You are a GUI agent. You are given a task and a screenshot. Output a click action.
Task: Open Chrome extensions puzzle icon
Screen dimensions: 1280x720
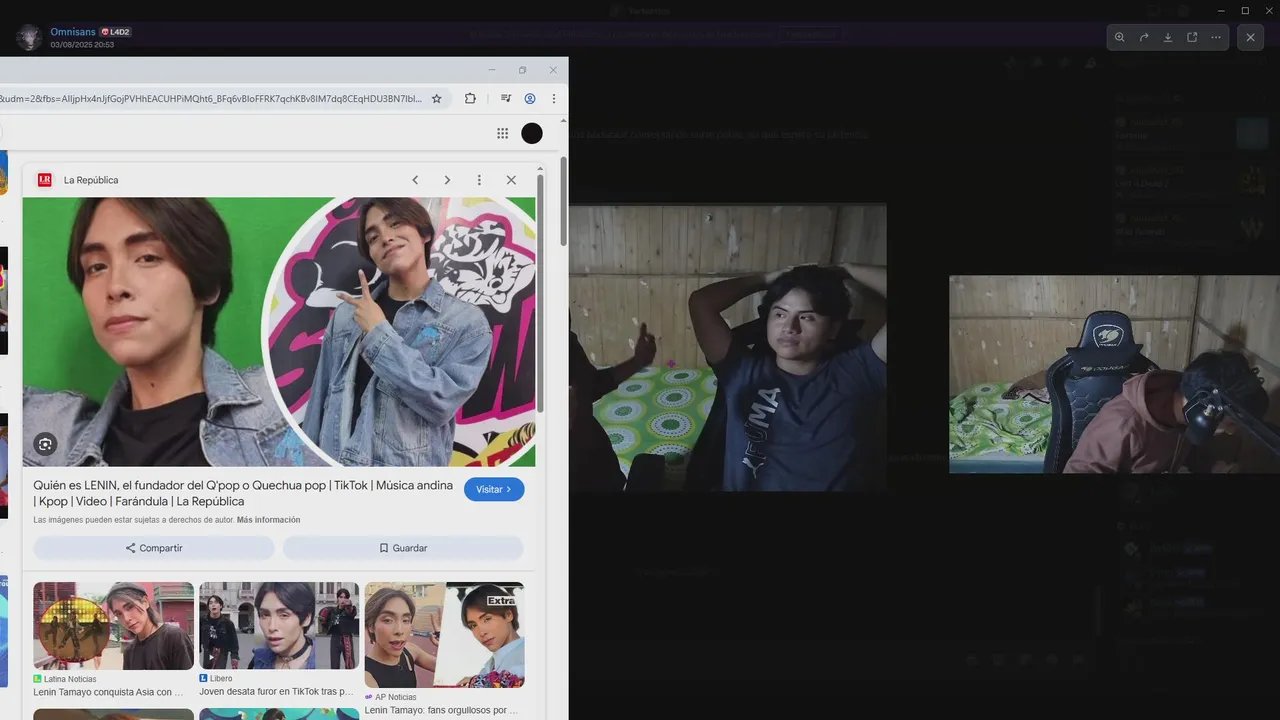click(x=470, y=99)
